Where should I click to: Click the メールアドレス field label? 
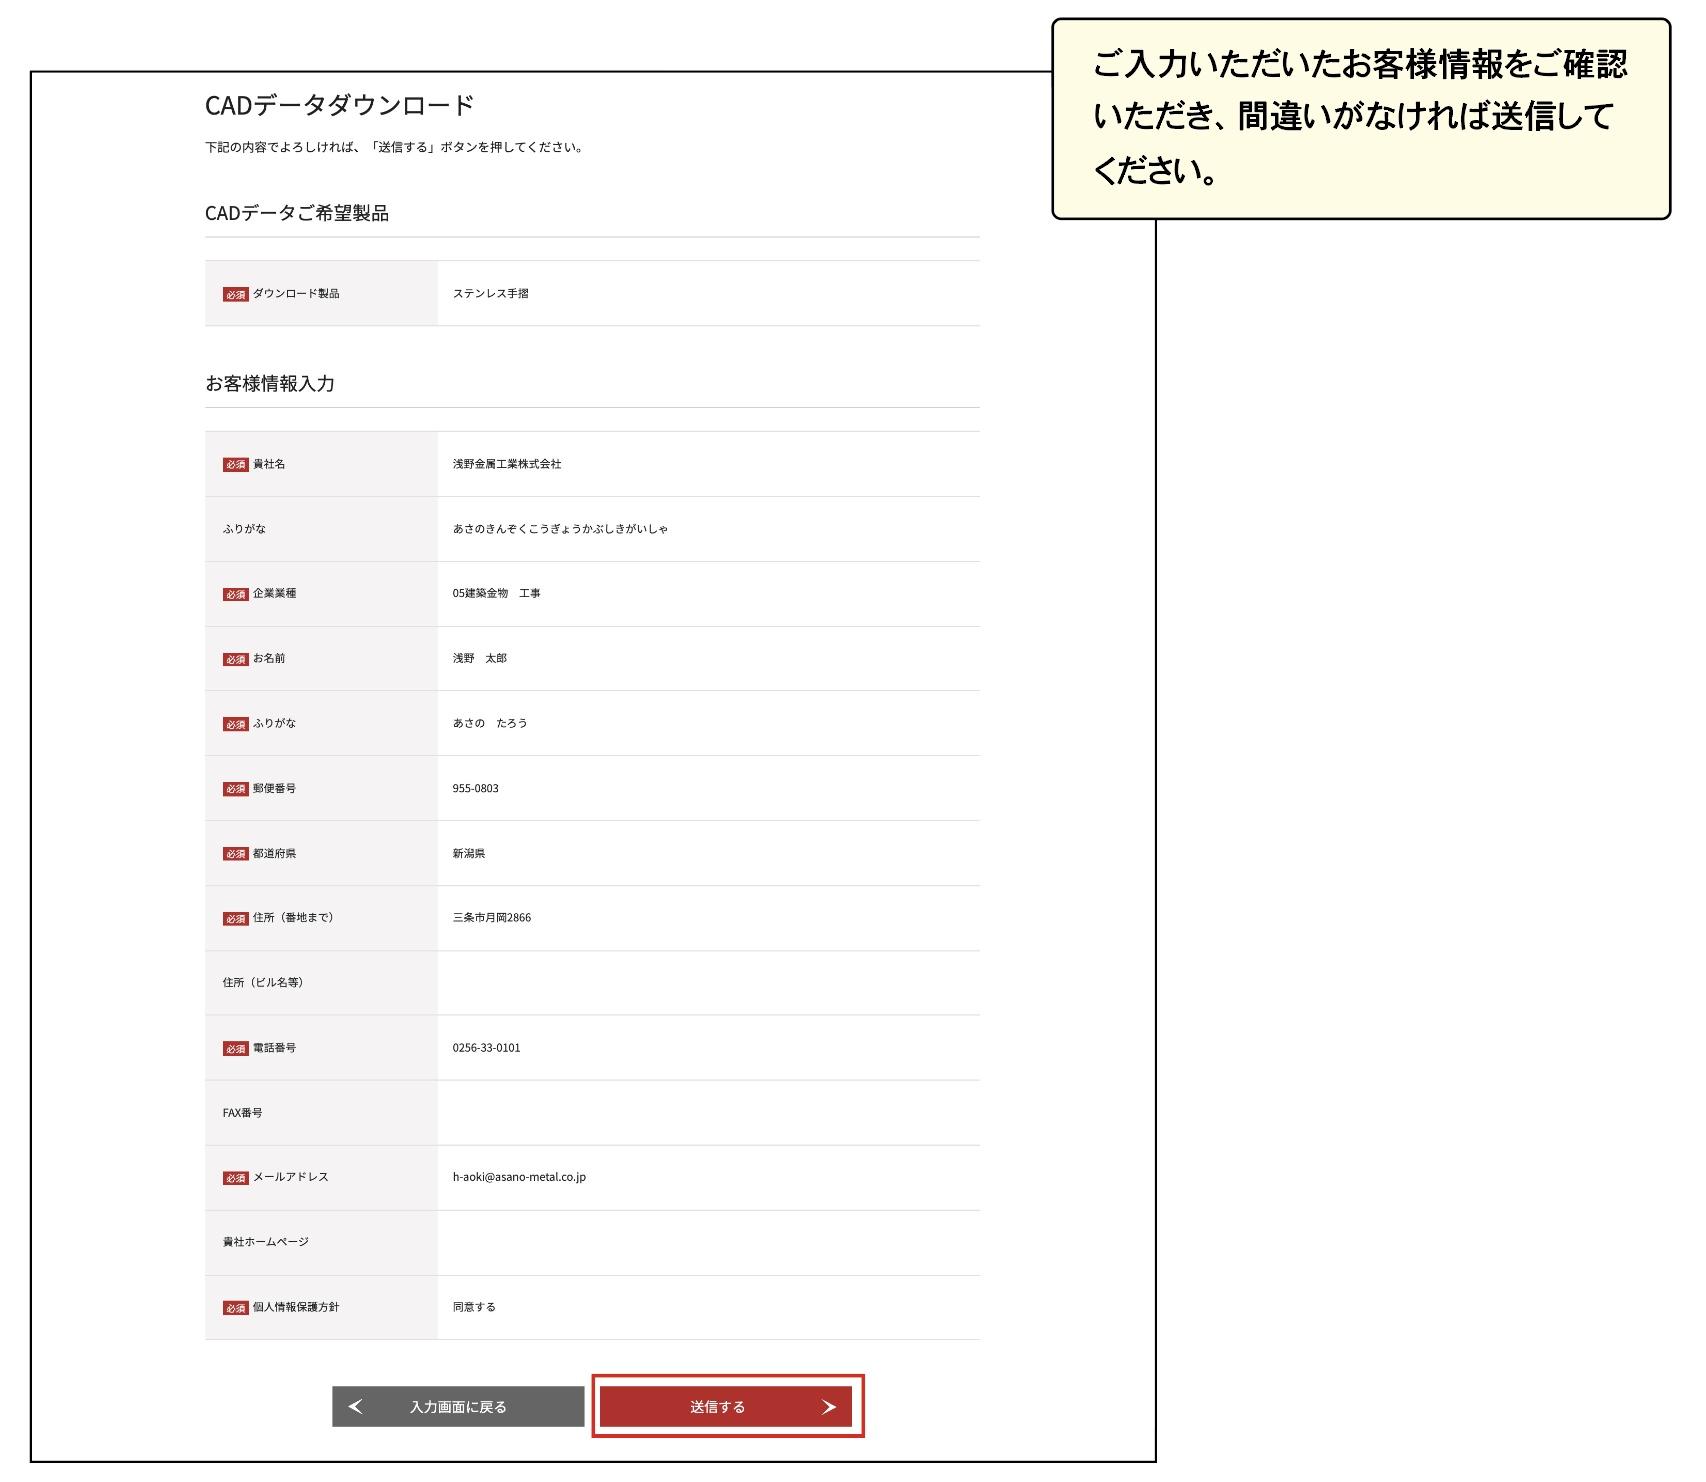click(x=290, y=1177)
